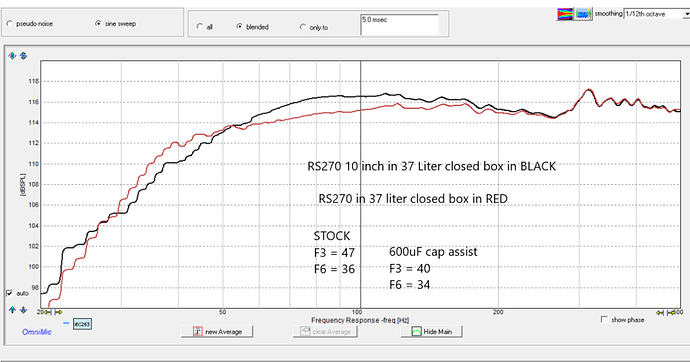Image resolution: width=690 pixels, height=362 pixels.
Task: Click the Hide Main button
Action: pos(431,332)
